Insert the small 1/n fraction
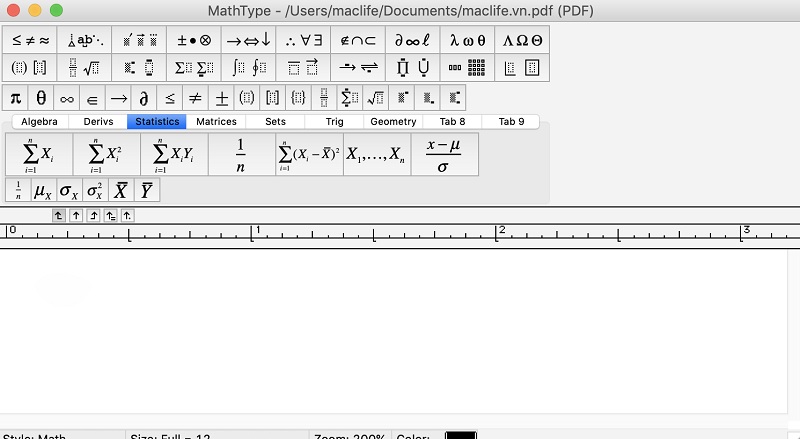The image size is (800, 439). click(18, 190)
